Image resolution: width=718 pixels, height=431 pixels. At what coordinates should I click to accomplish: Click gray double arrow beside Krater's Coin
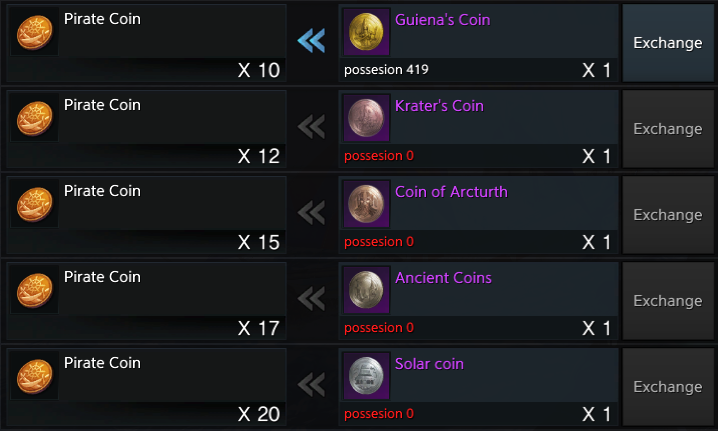311,127
